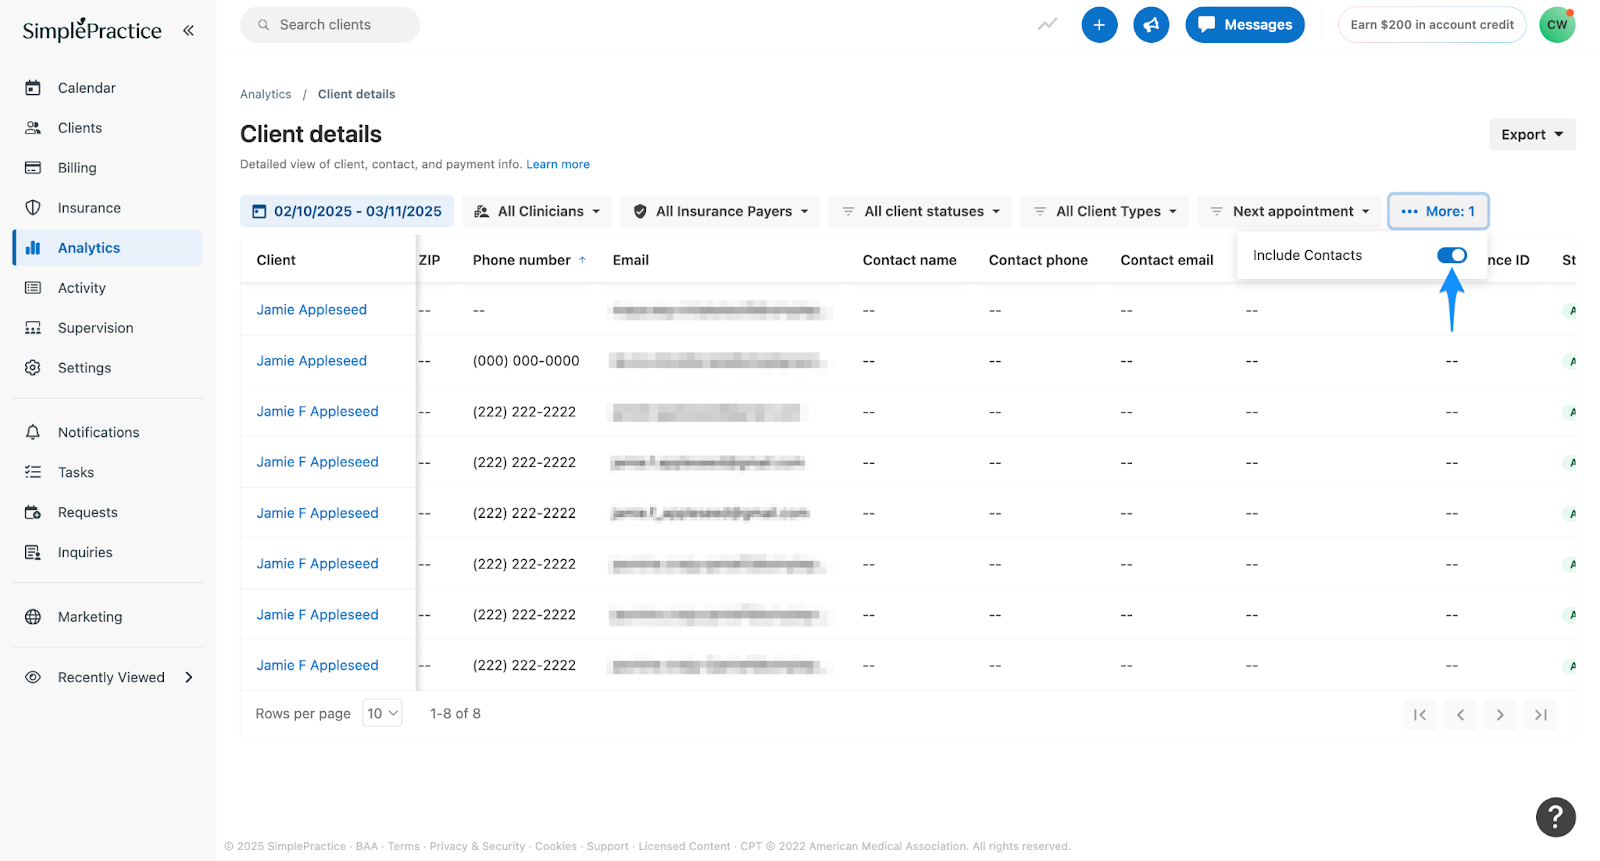This screenshot has width=1600, height=861.
Task: Expand the Next appointment filter
Action: (1289, 211)
